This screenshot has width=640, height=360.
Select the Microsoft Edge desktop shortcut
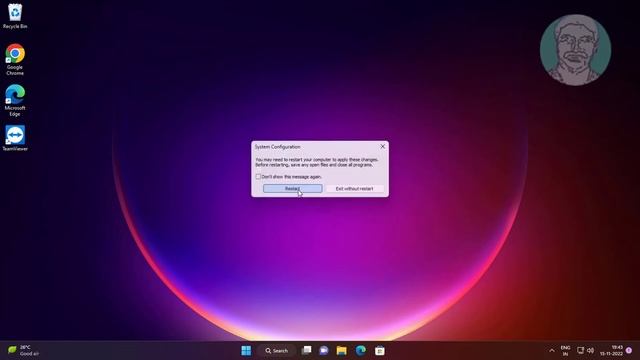coord(15,100)
